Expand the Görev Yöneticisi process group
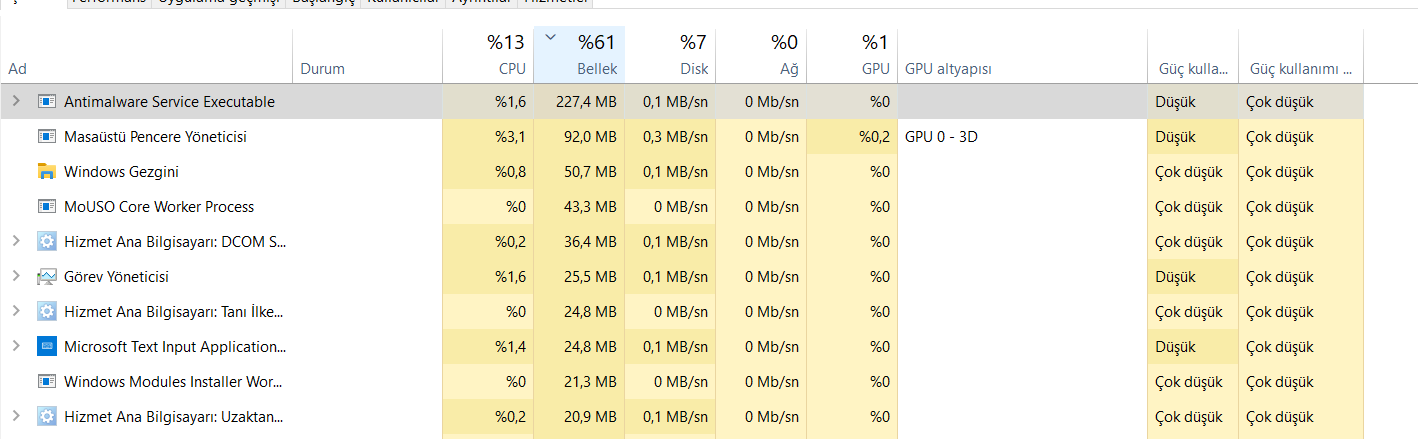1418x439 pixels. (x=15, y=277)
